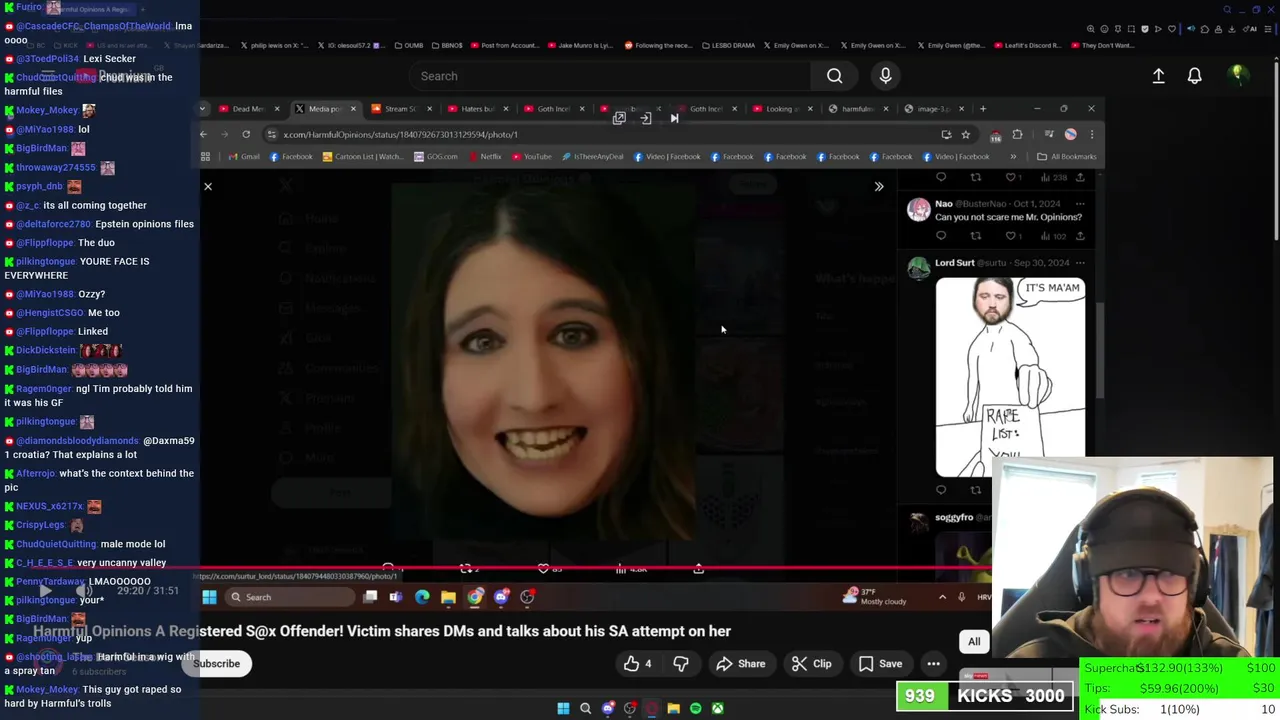The width and height of the screenshot is (1280, 720).
Task: Expand hidden bookmarks chevron
Action: [1013, 156]
